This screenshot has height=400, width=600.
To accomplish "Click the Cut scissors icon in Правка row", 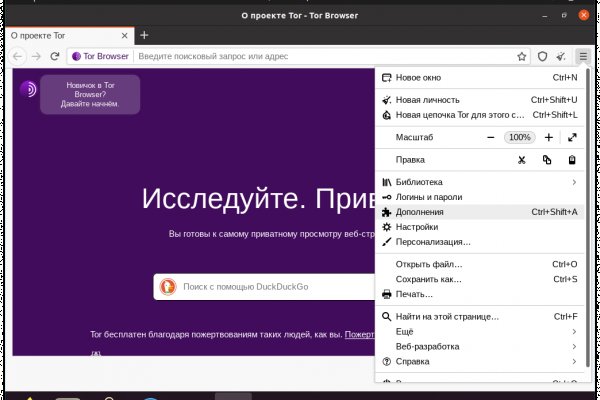I will 521,160.
